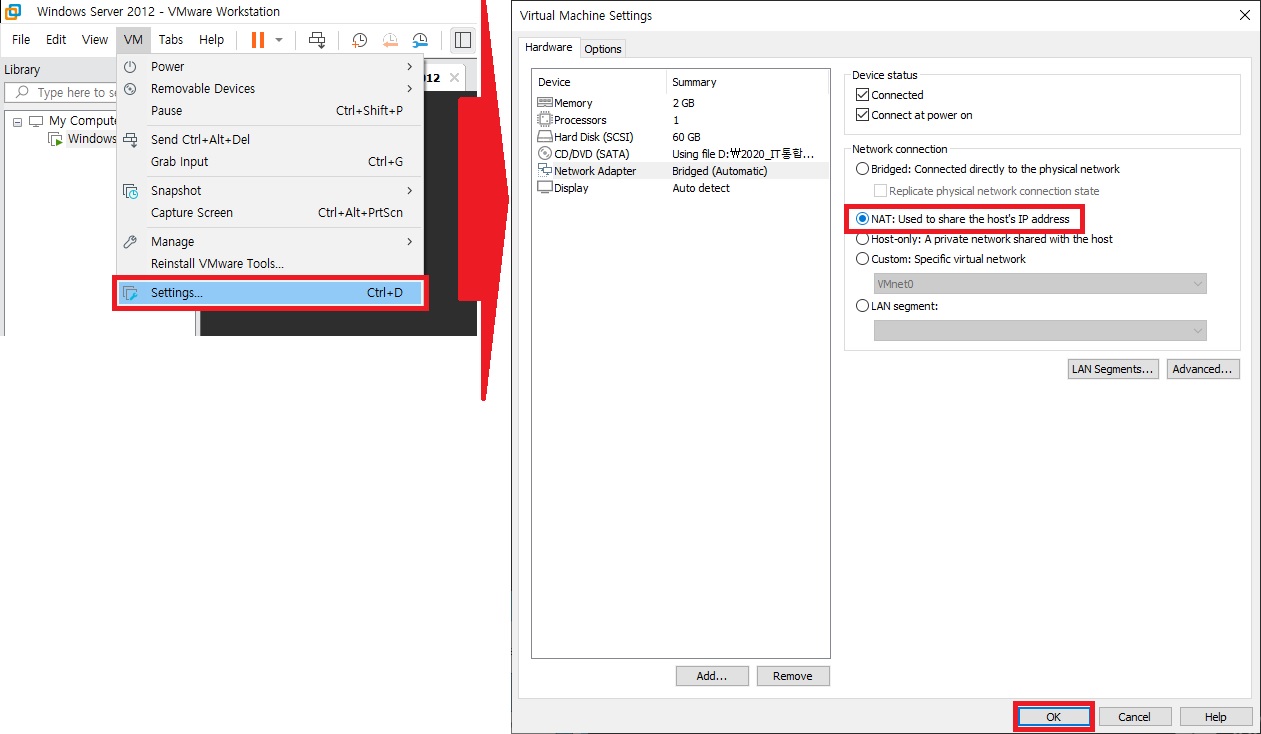Click the orange Suspend VM toolbar icon
The image size is (1261, 734).
258,40
